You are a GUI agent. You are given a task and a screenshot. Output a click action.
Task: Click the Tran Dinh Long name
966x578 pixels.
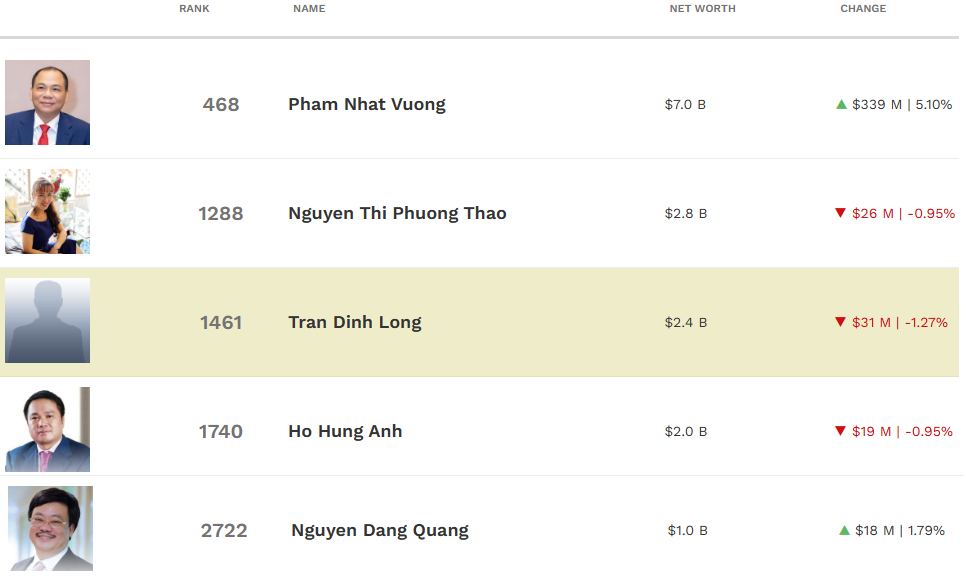pos(355,322)
